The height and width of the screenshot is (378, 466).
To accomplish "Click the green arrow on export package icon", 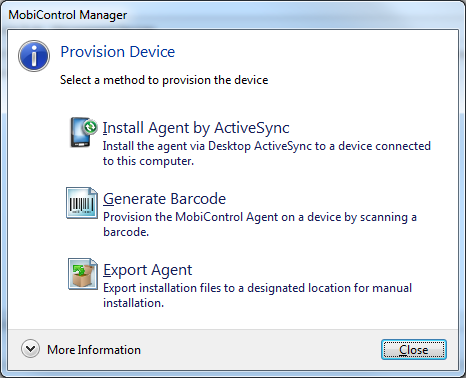I will [79, 270].
